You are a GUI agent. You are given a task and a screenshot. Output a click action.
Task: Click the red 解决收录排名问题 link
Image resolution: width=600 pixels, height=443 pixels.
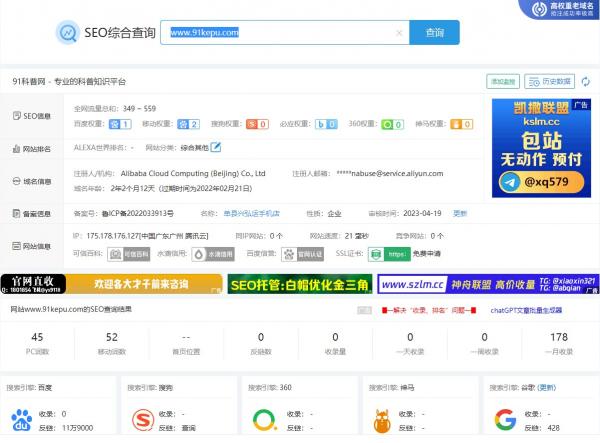point(429,310)
